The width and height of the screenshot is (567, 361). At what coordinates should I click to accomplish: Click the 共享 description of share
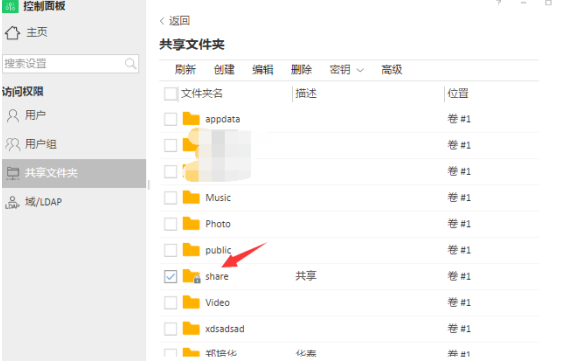tap(306, 276)
